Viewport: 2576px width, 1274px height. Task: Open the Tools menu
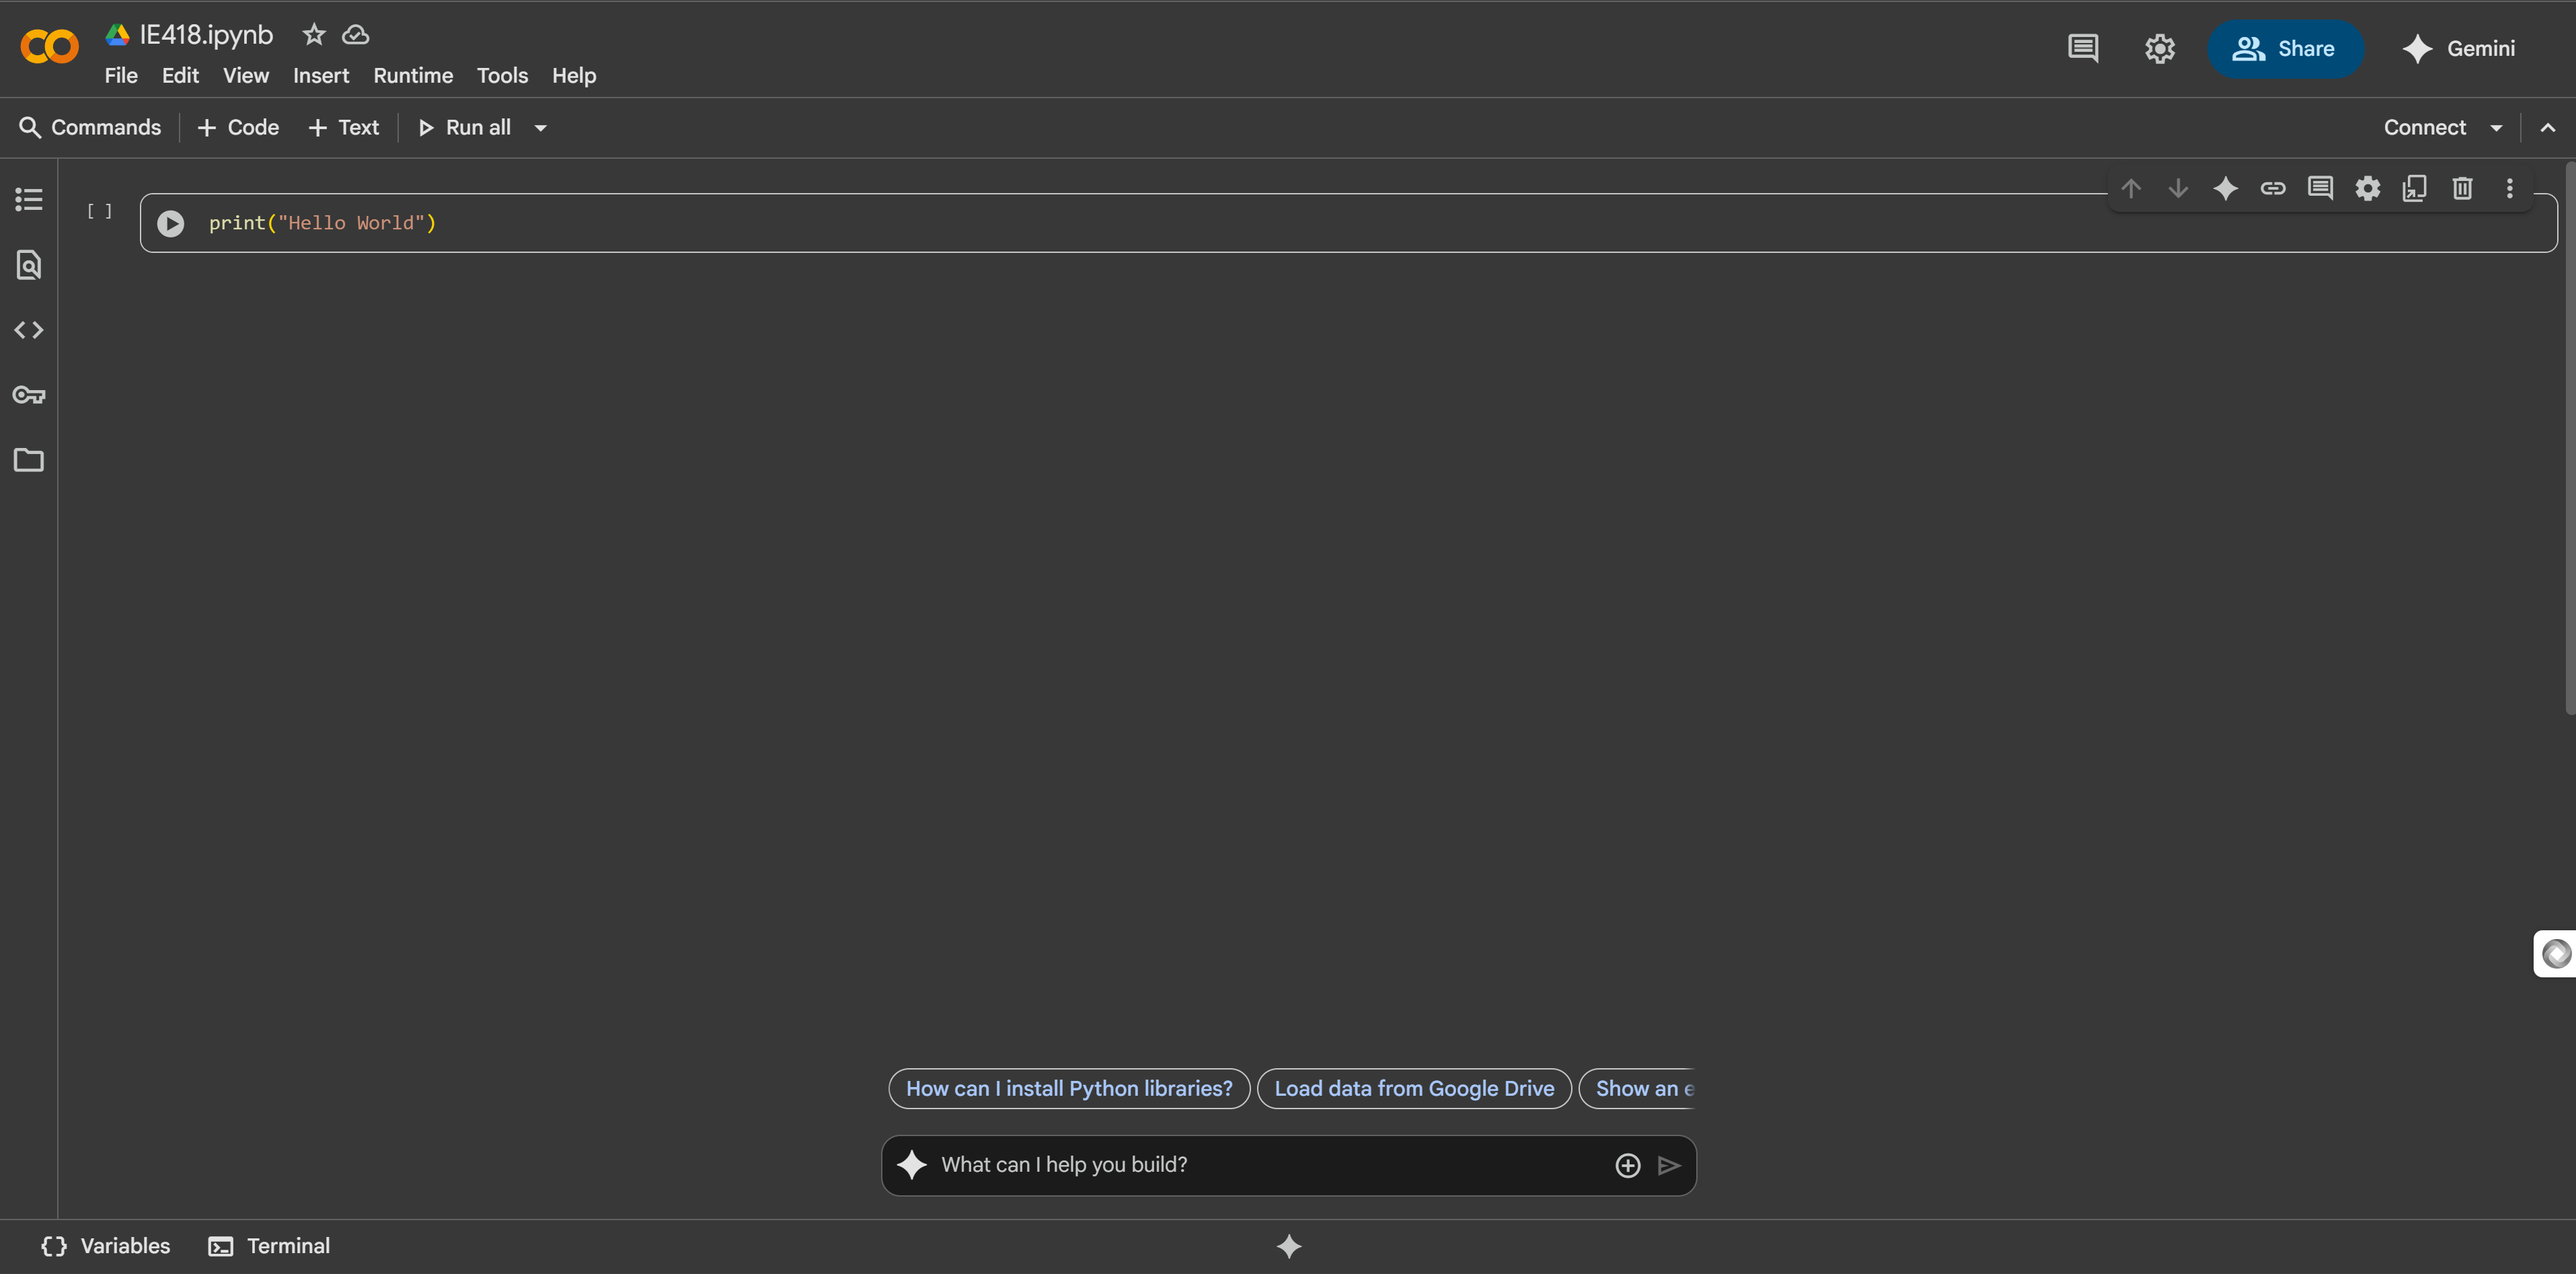[x=502, y=76]
